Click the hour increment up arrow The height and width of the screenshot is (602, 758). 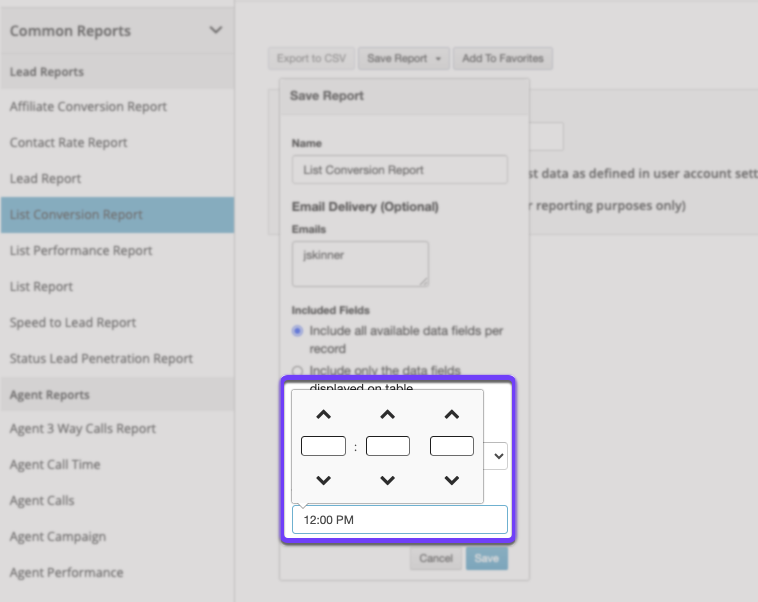click(323, 415)
